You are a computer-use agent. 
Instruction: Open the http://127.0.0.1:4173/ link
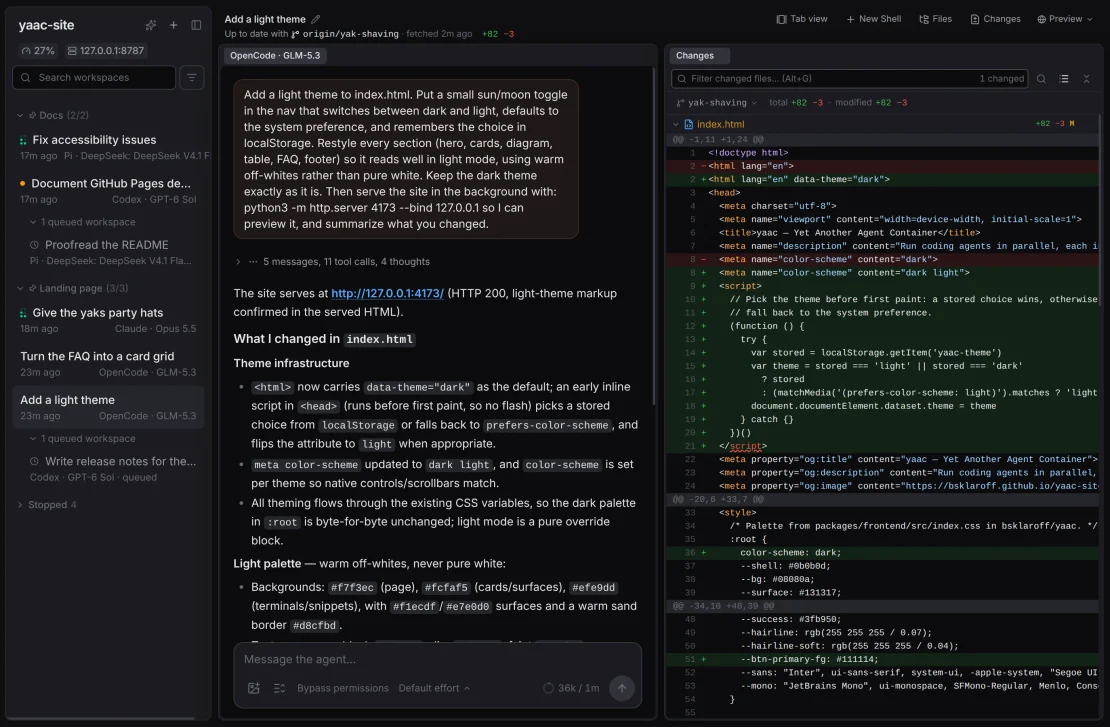pos(387,293)
